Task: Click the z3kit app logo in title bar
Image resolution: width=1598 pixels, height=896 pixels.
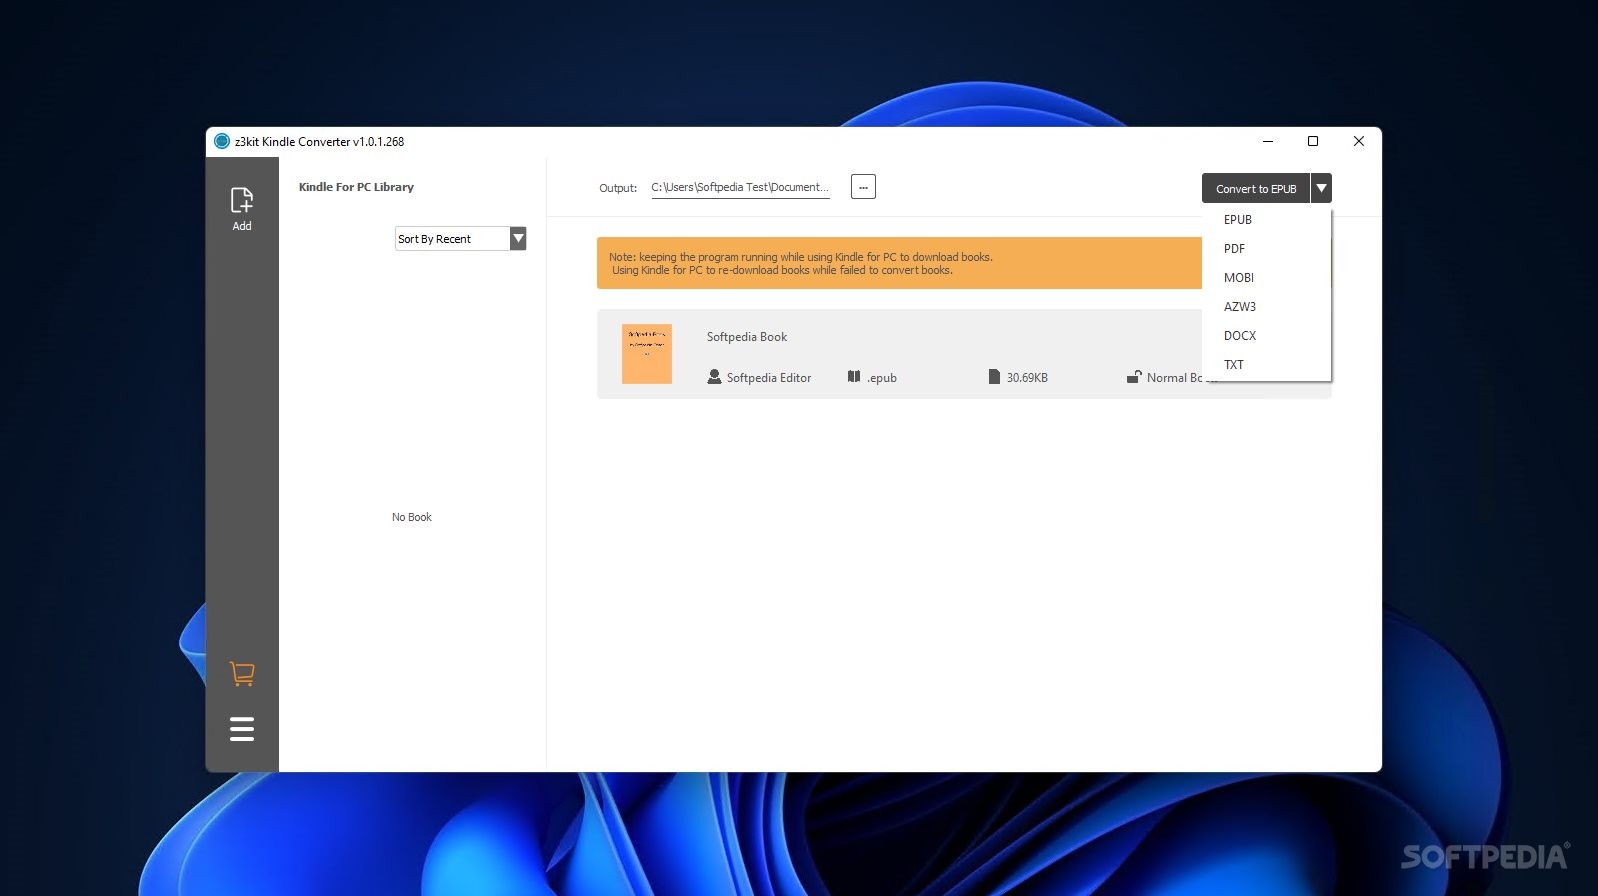Action: tap(222, 141)
